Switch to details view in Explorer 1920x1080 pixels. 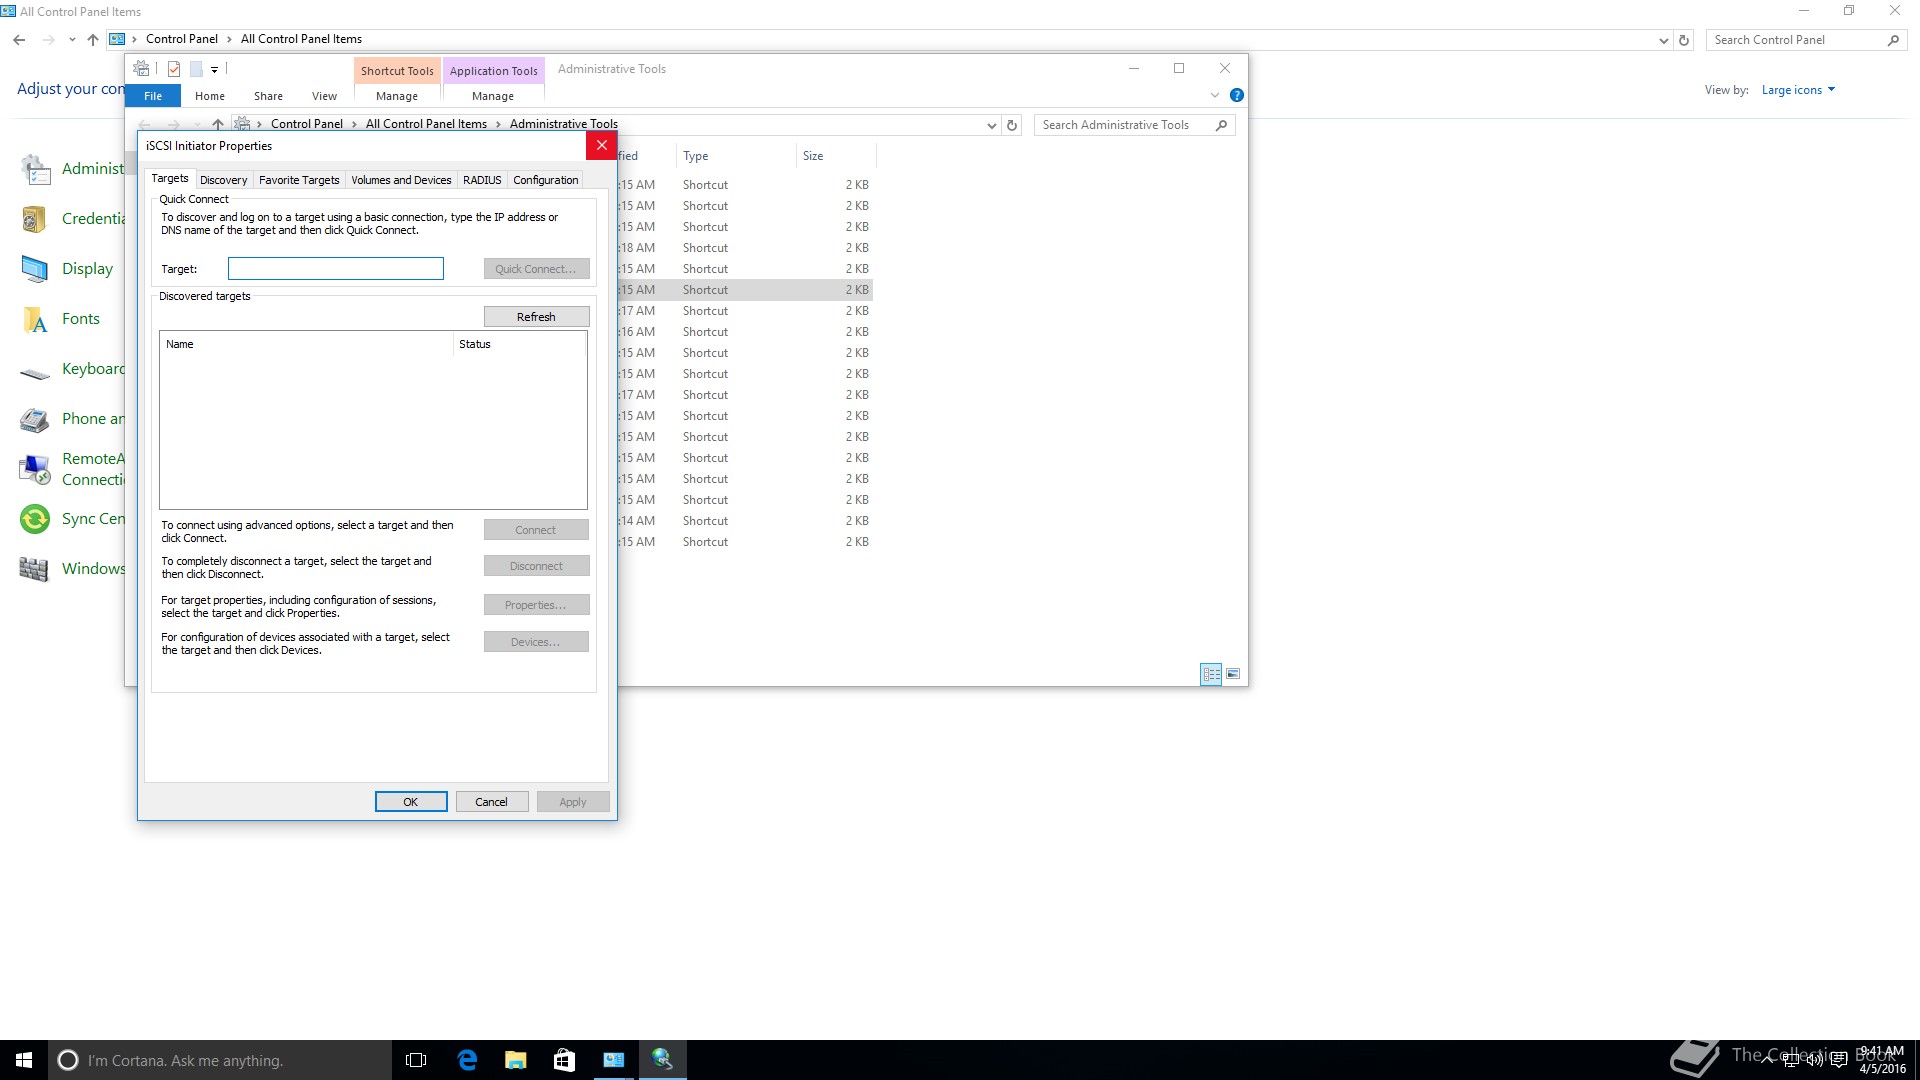(x=1211, y=674)
